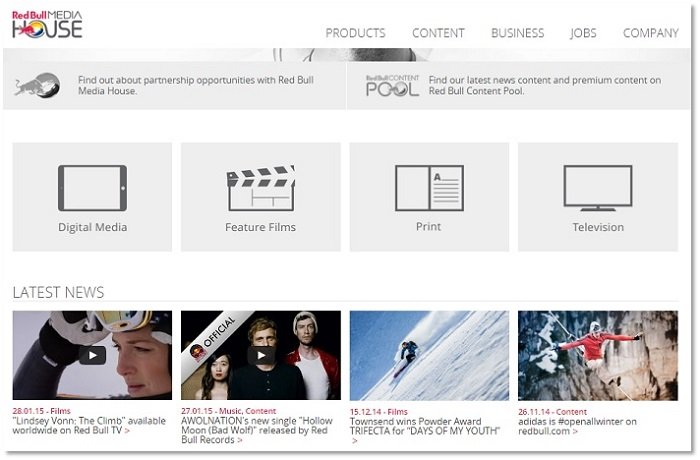Play the AWOLNATION official video
The height and width of the screenshot is (460, 700).
pos(261,355)
